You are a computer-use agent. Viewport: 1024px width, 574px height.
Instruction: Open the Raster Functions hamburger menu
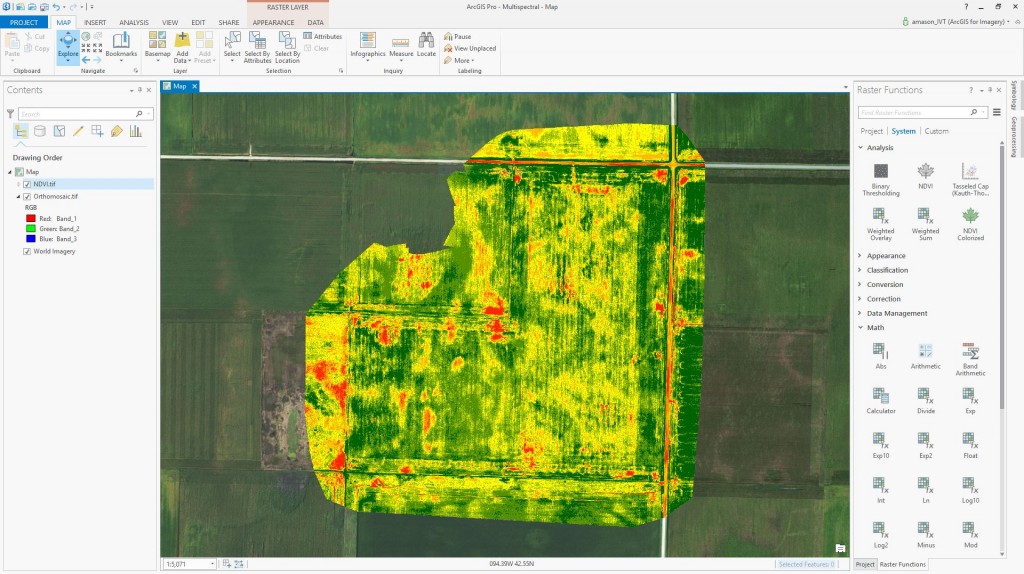coord(997,112)
